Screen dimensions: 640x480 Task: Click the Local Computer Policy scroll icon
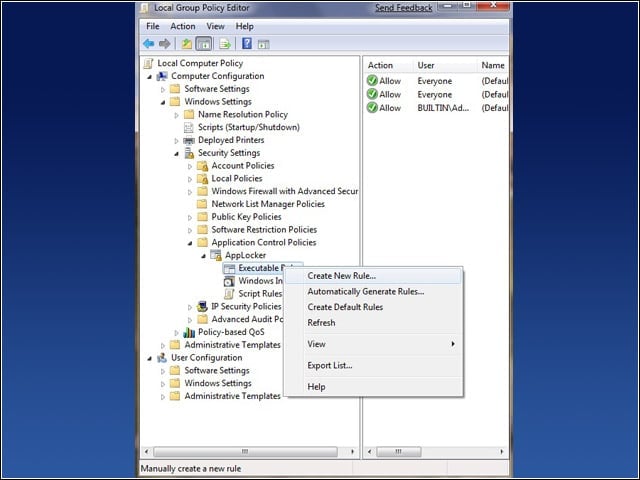click(149, 63)
